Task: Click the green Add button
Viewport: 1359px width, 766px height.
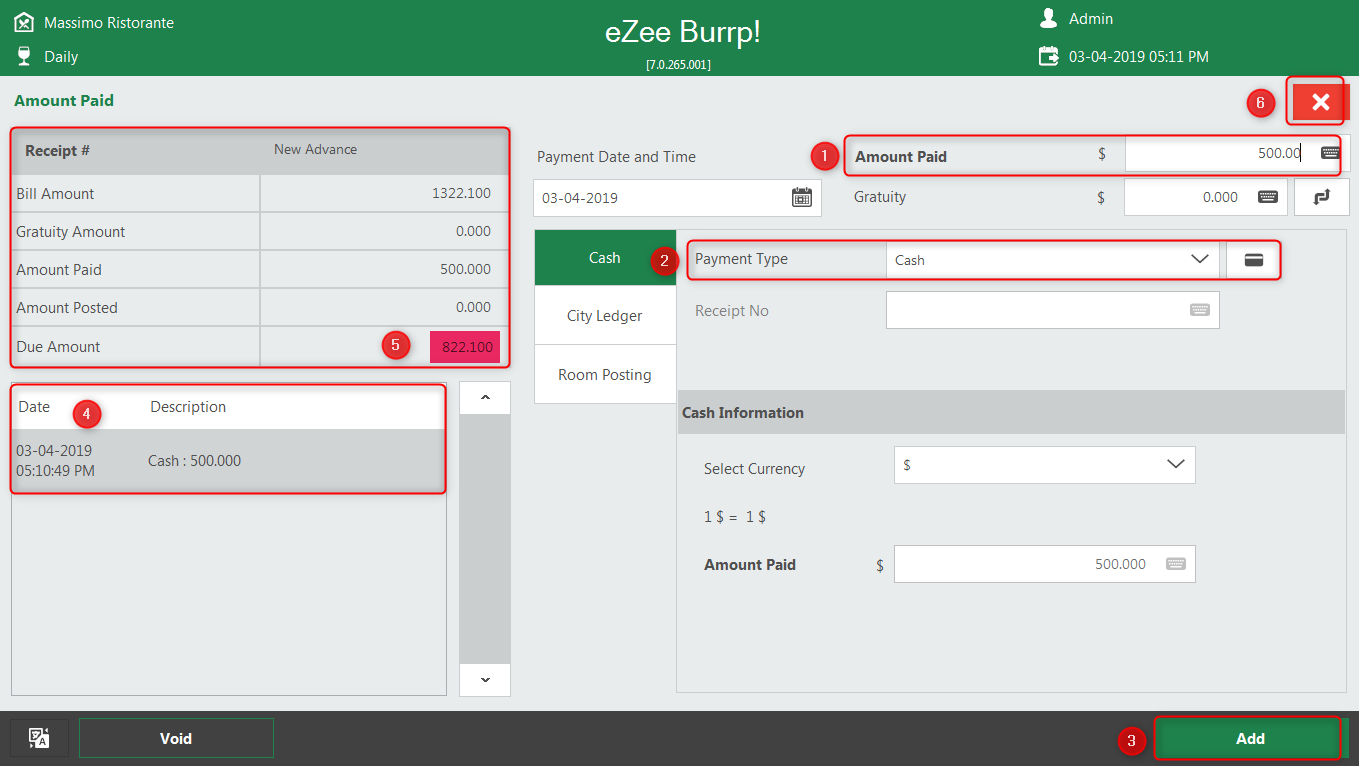Action: click(x=1250, y=738)
